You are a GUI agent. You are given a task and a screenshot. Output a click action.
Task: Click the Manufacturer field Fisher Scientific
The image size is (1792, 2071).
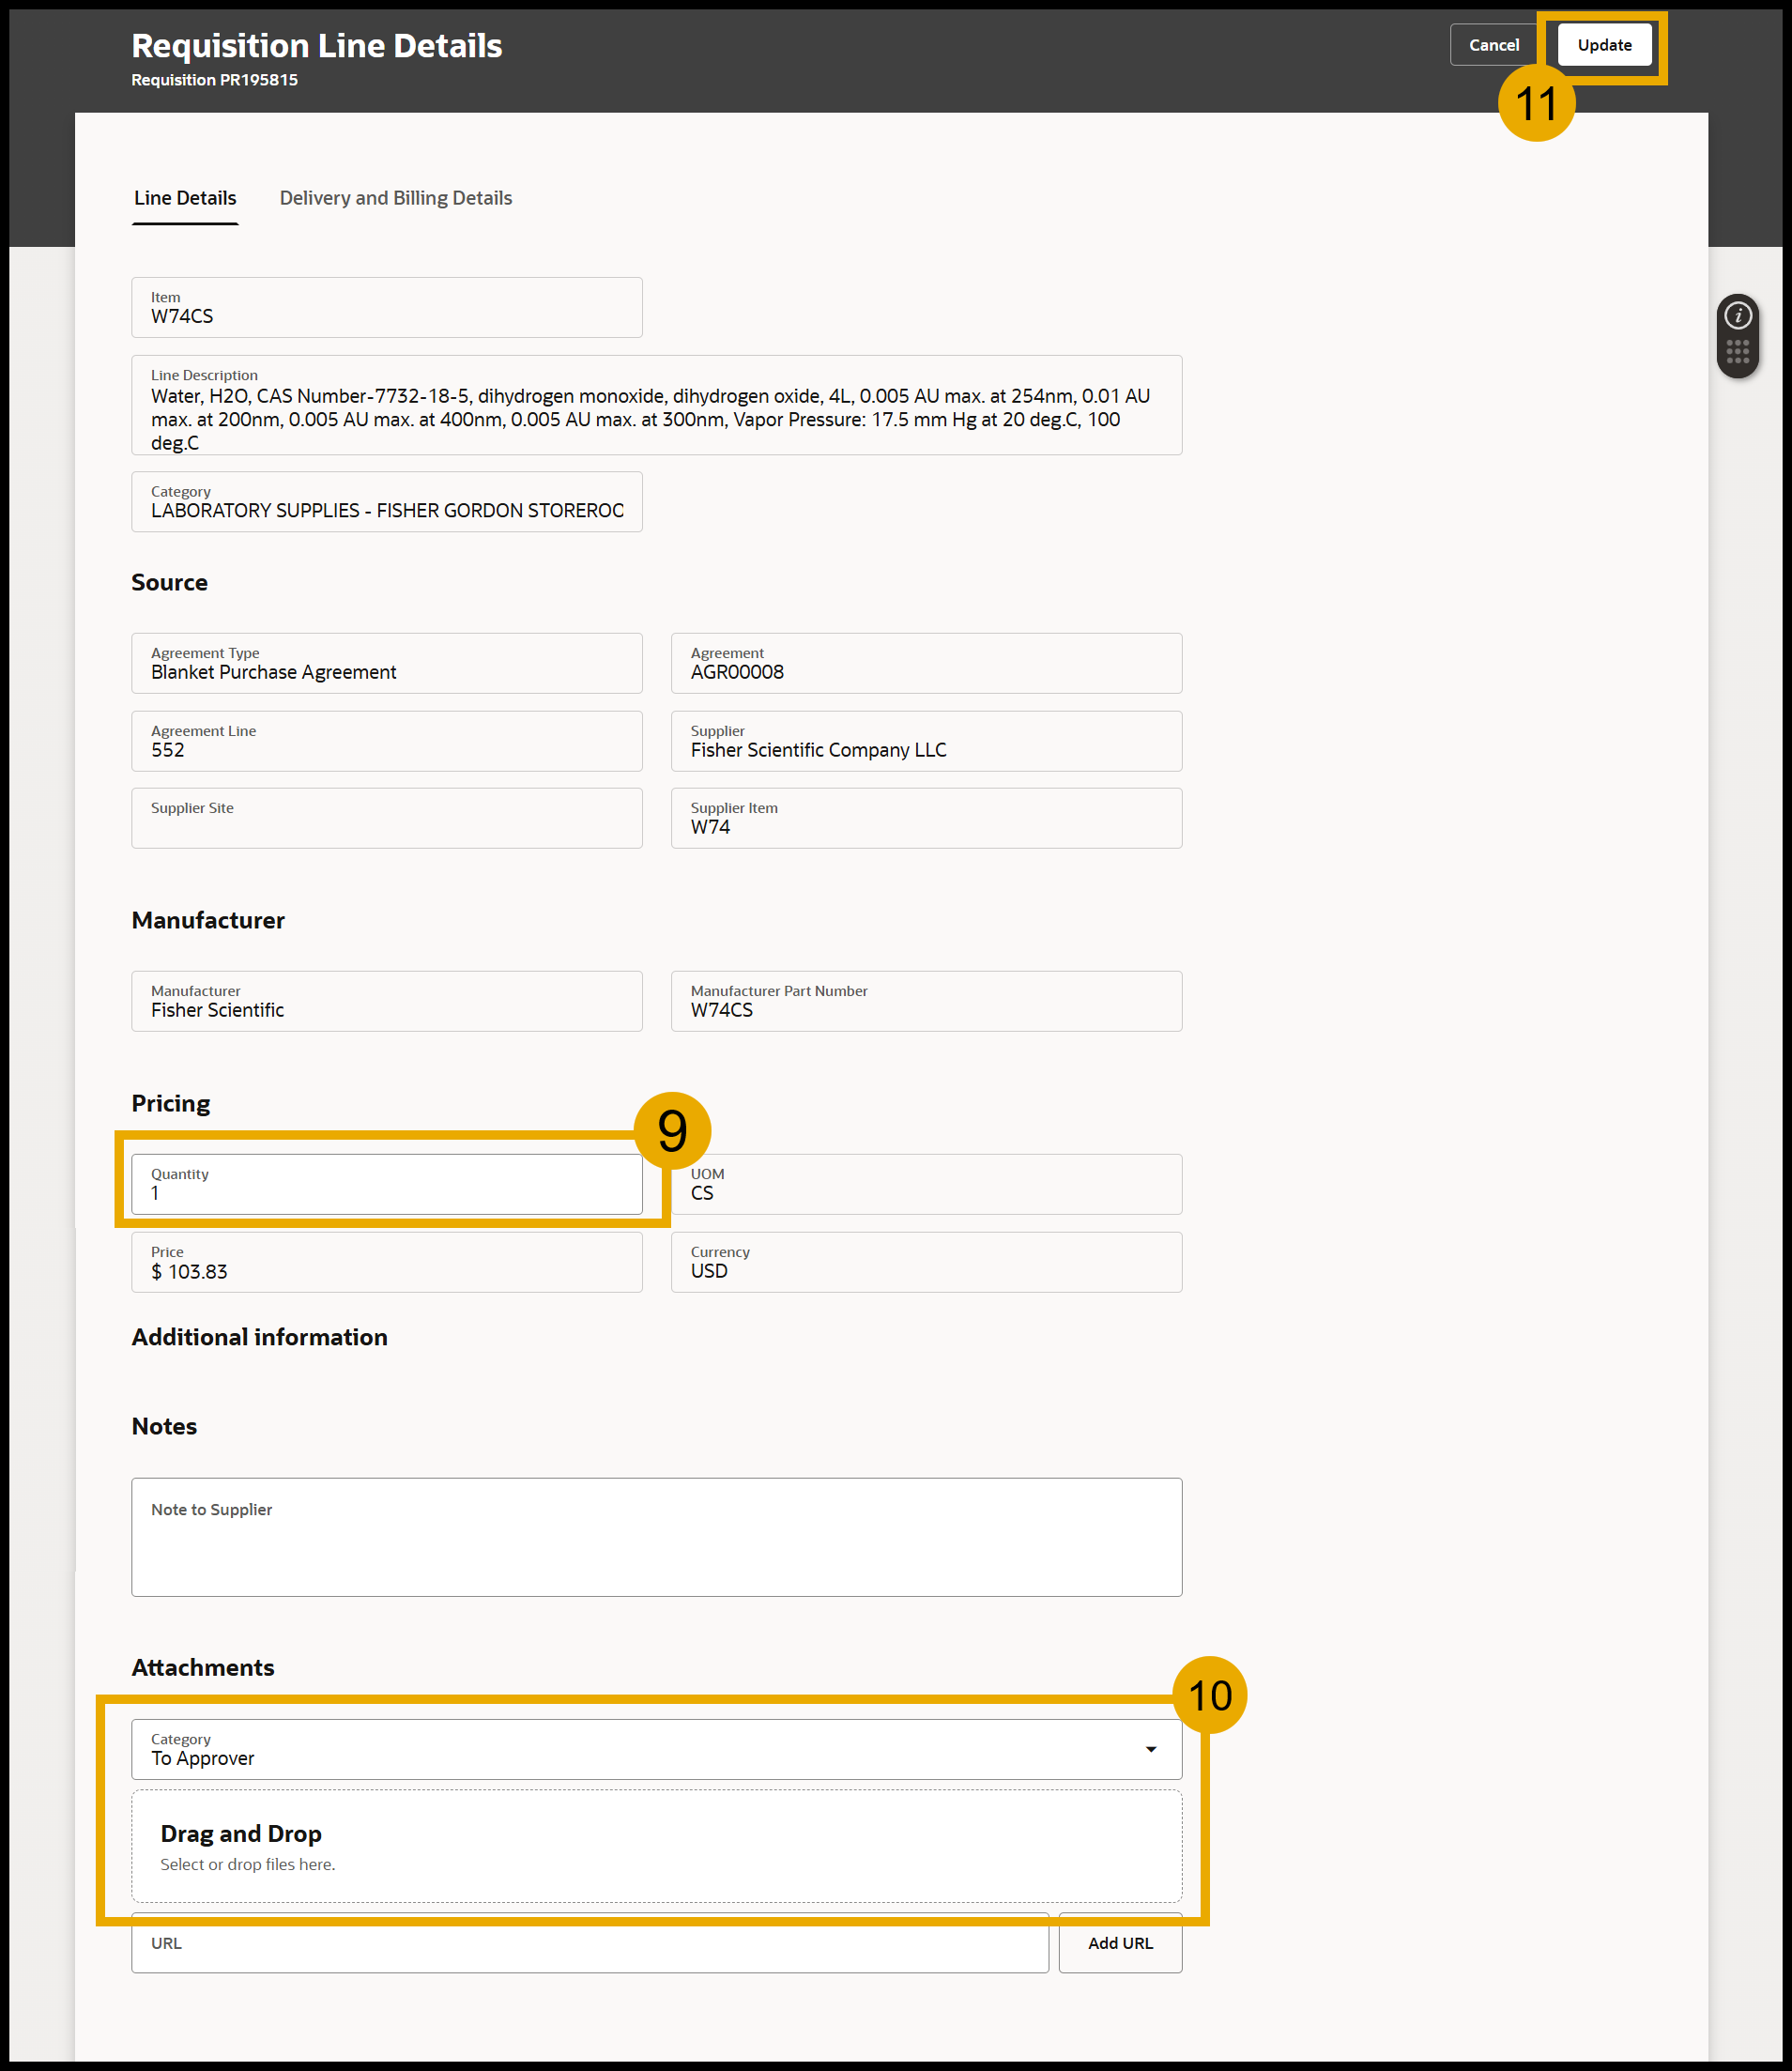(387, 1001)
